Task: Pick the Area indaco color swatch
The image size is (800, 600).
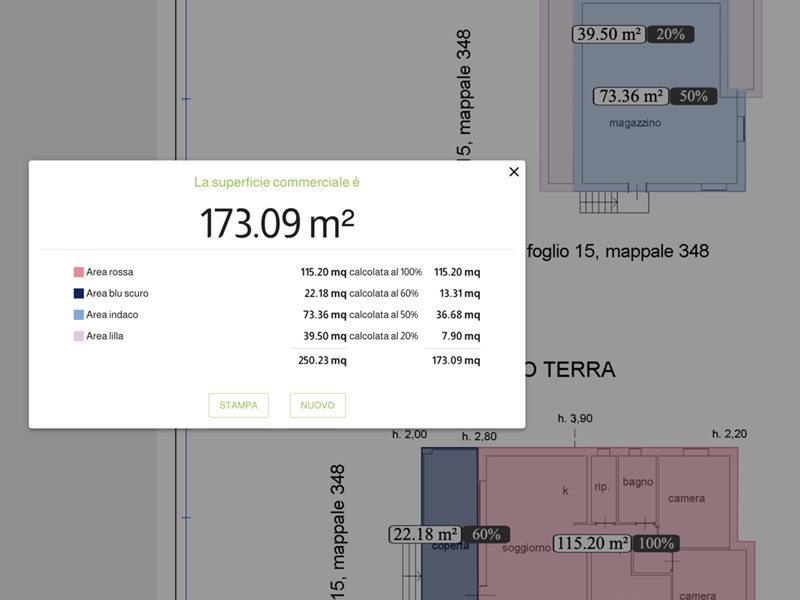Action: 78,315
